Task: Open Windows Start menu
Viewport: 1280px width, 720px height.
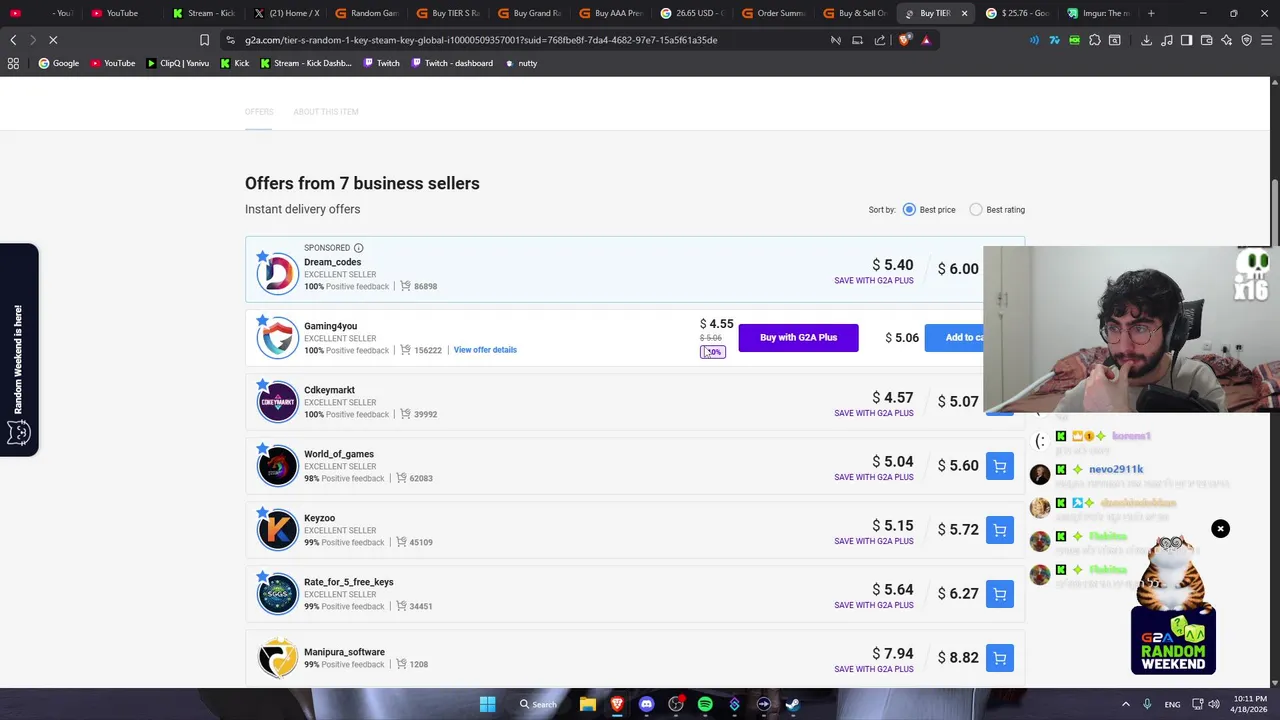Action: (x=487, y=704)
